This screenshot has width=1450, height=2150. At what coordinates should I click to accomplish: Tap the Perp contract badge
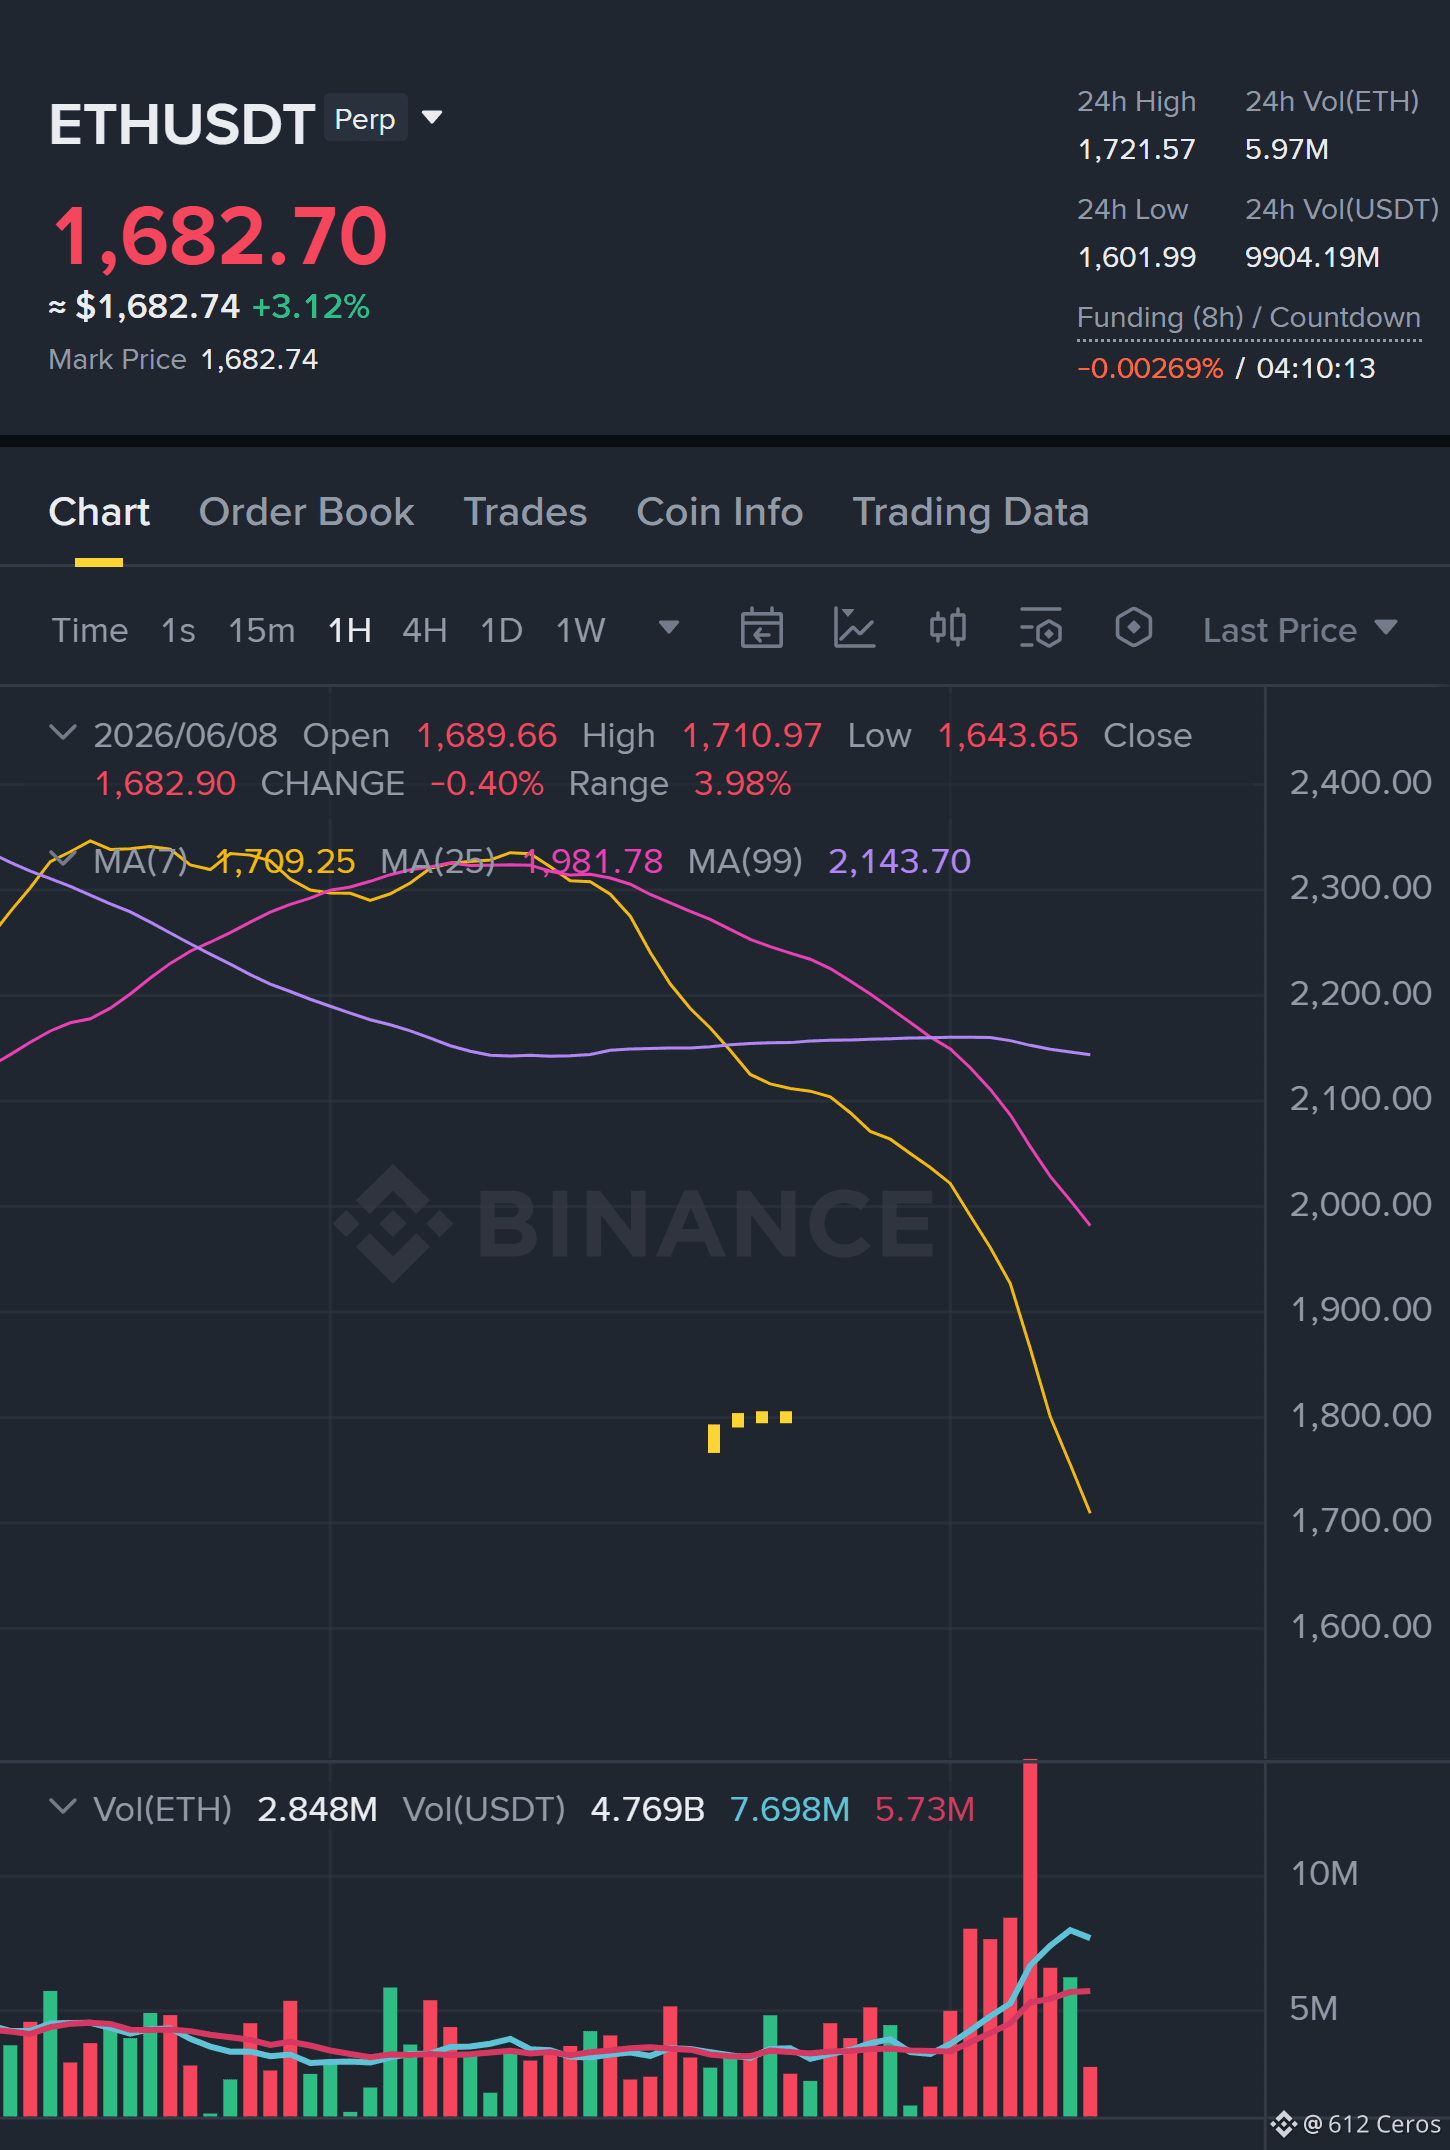point(365,118)
